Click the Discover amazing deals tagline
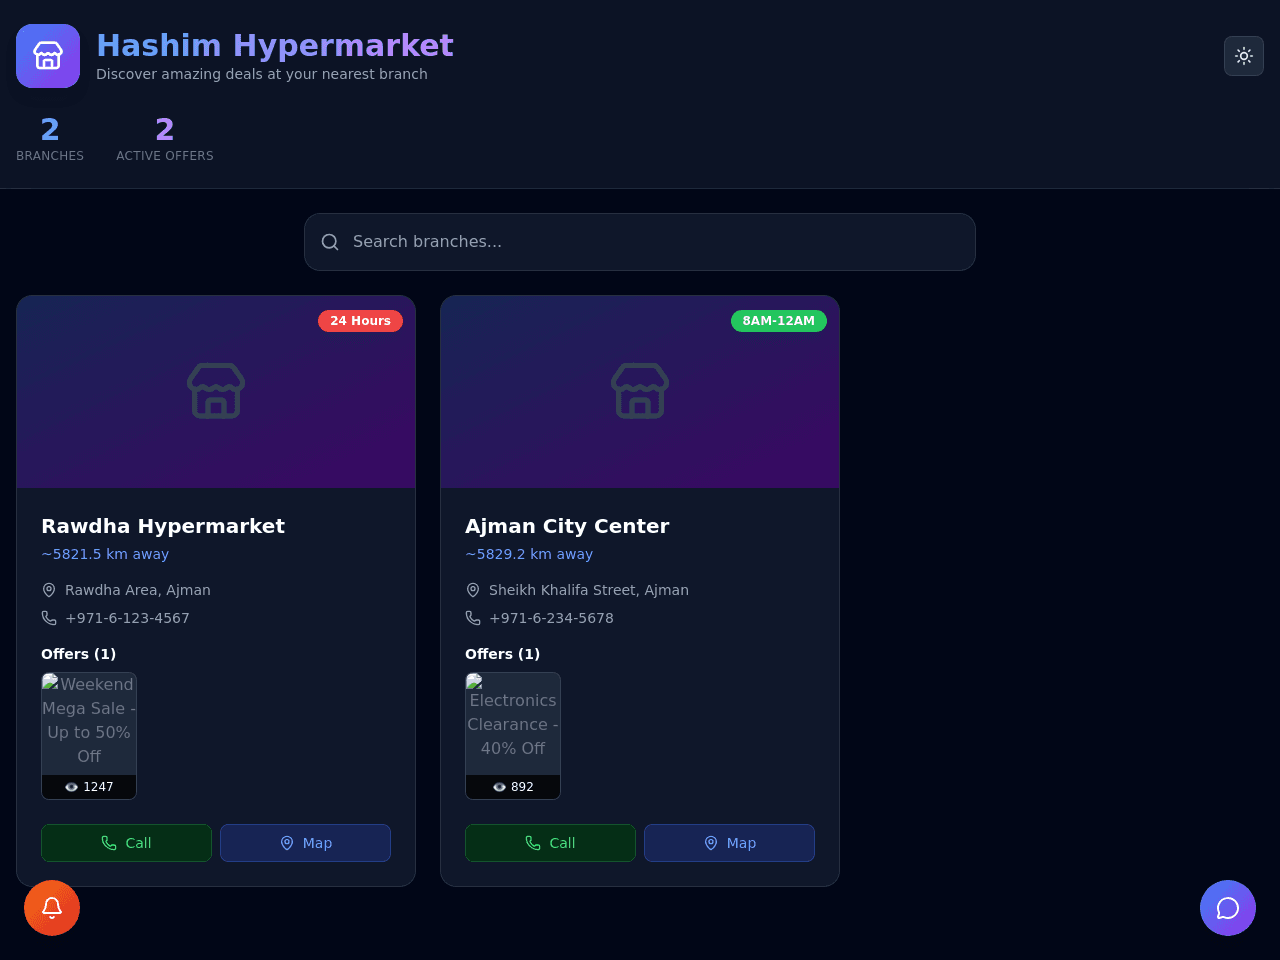Viewport: 1280px width, 960px height. 262,74
